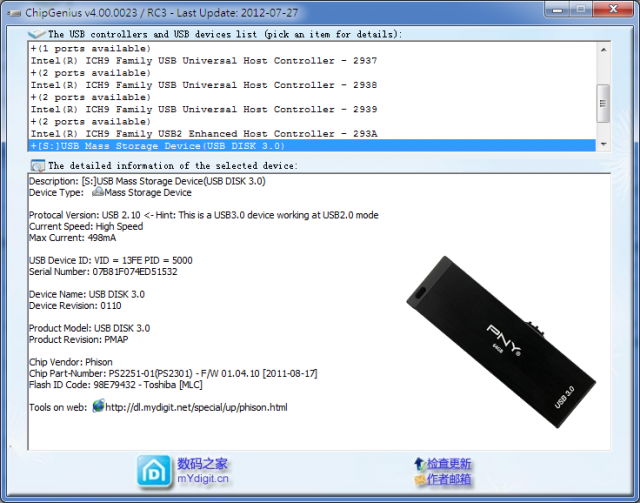Image resolution: width=640 pixels, height=503 pixels.
Task: Click the Description: [S:]USB Mass Storage line
Action: pos(147,181)
